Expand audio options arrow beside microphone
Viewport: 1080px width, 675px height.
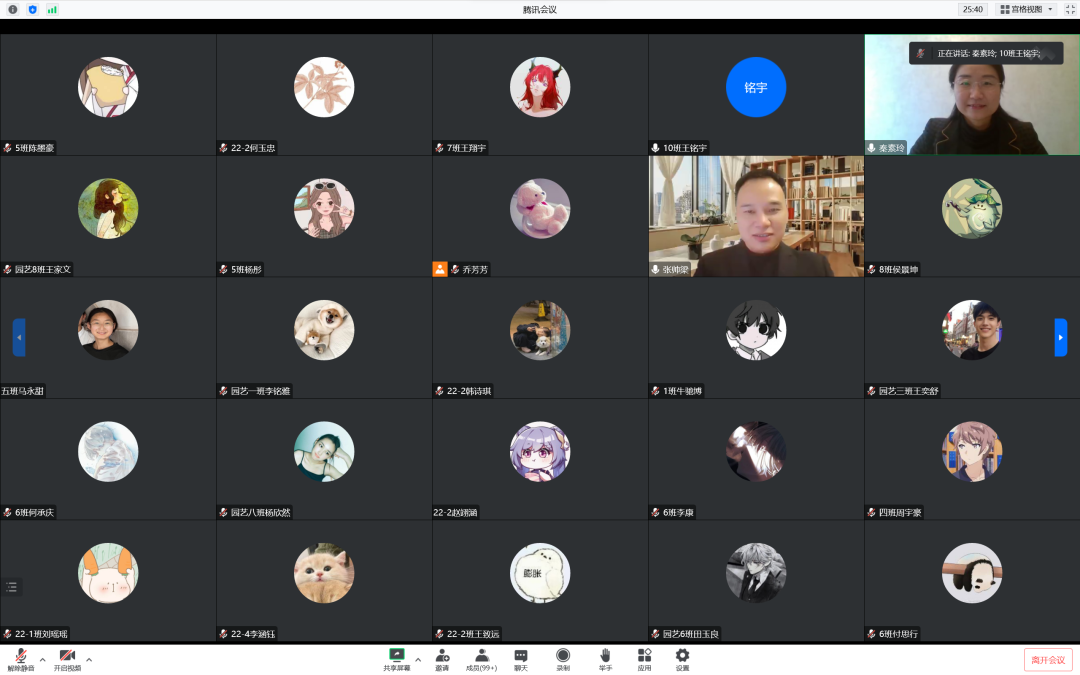pos(42,659)
